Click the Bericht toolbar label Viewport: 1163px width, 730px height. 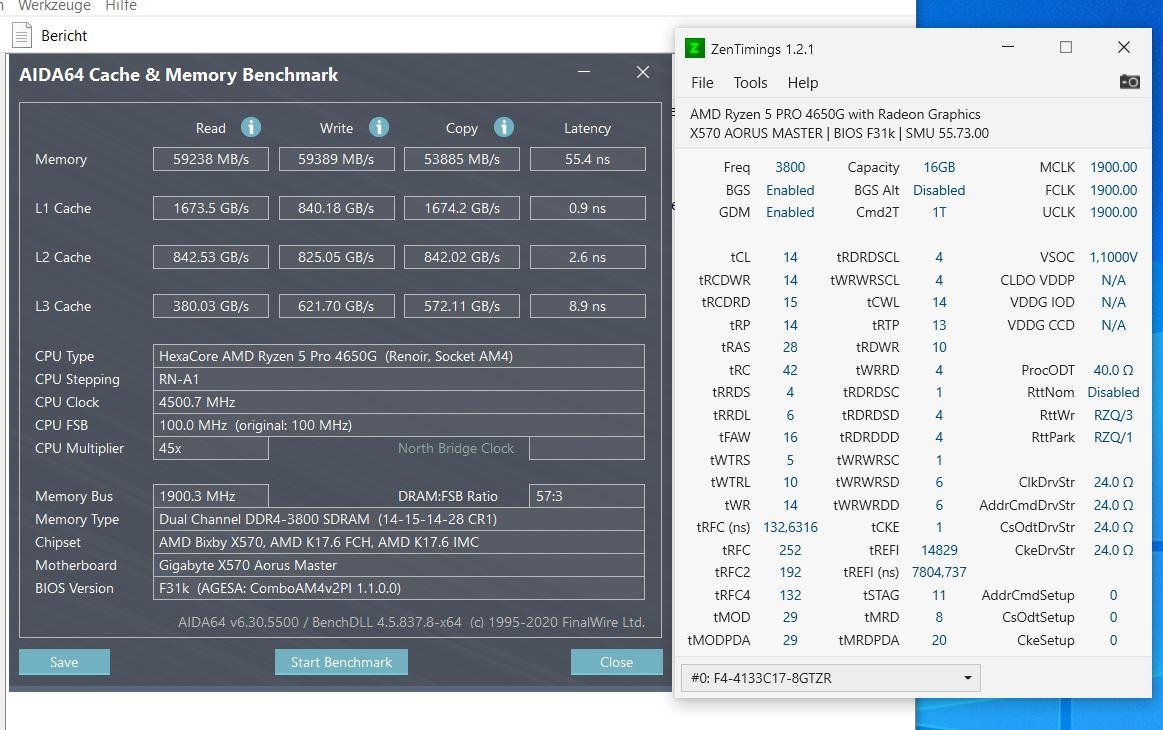pyautogui.click(x=64, y=36)
